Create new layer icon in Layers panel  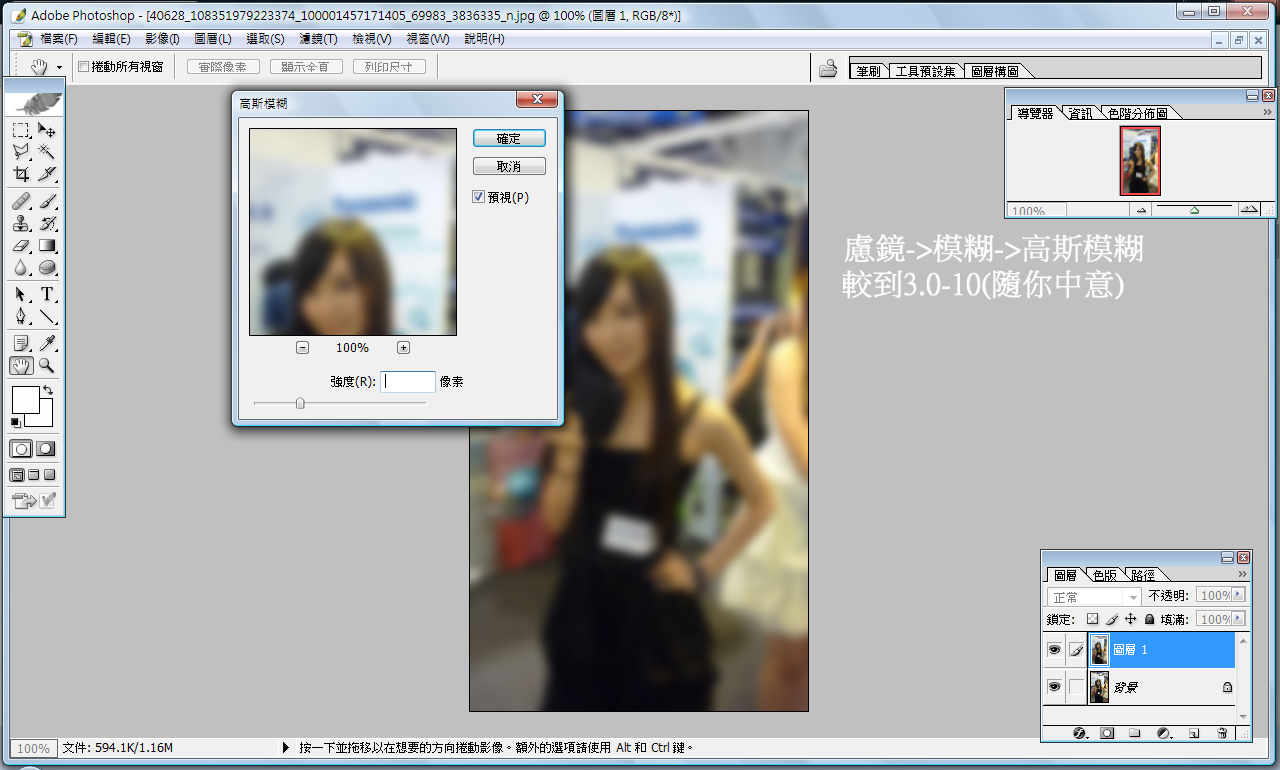(1193, 733)
